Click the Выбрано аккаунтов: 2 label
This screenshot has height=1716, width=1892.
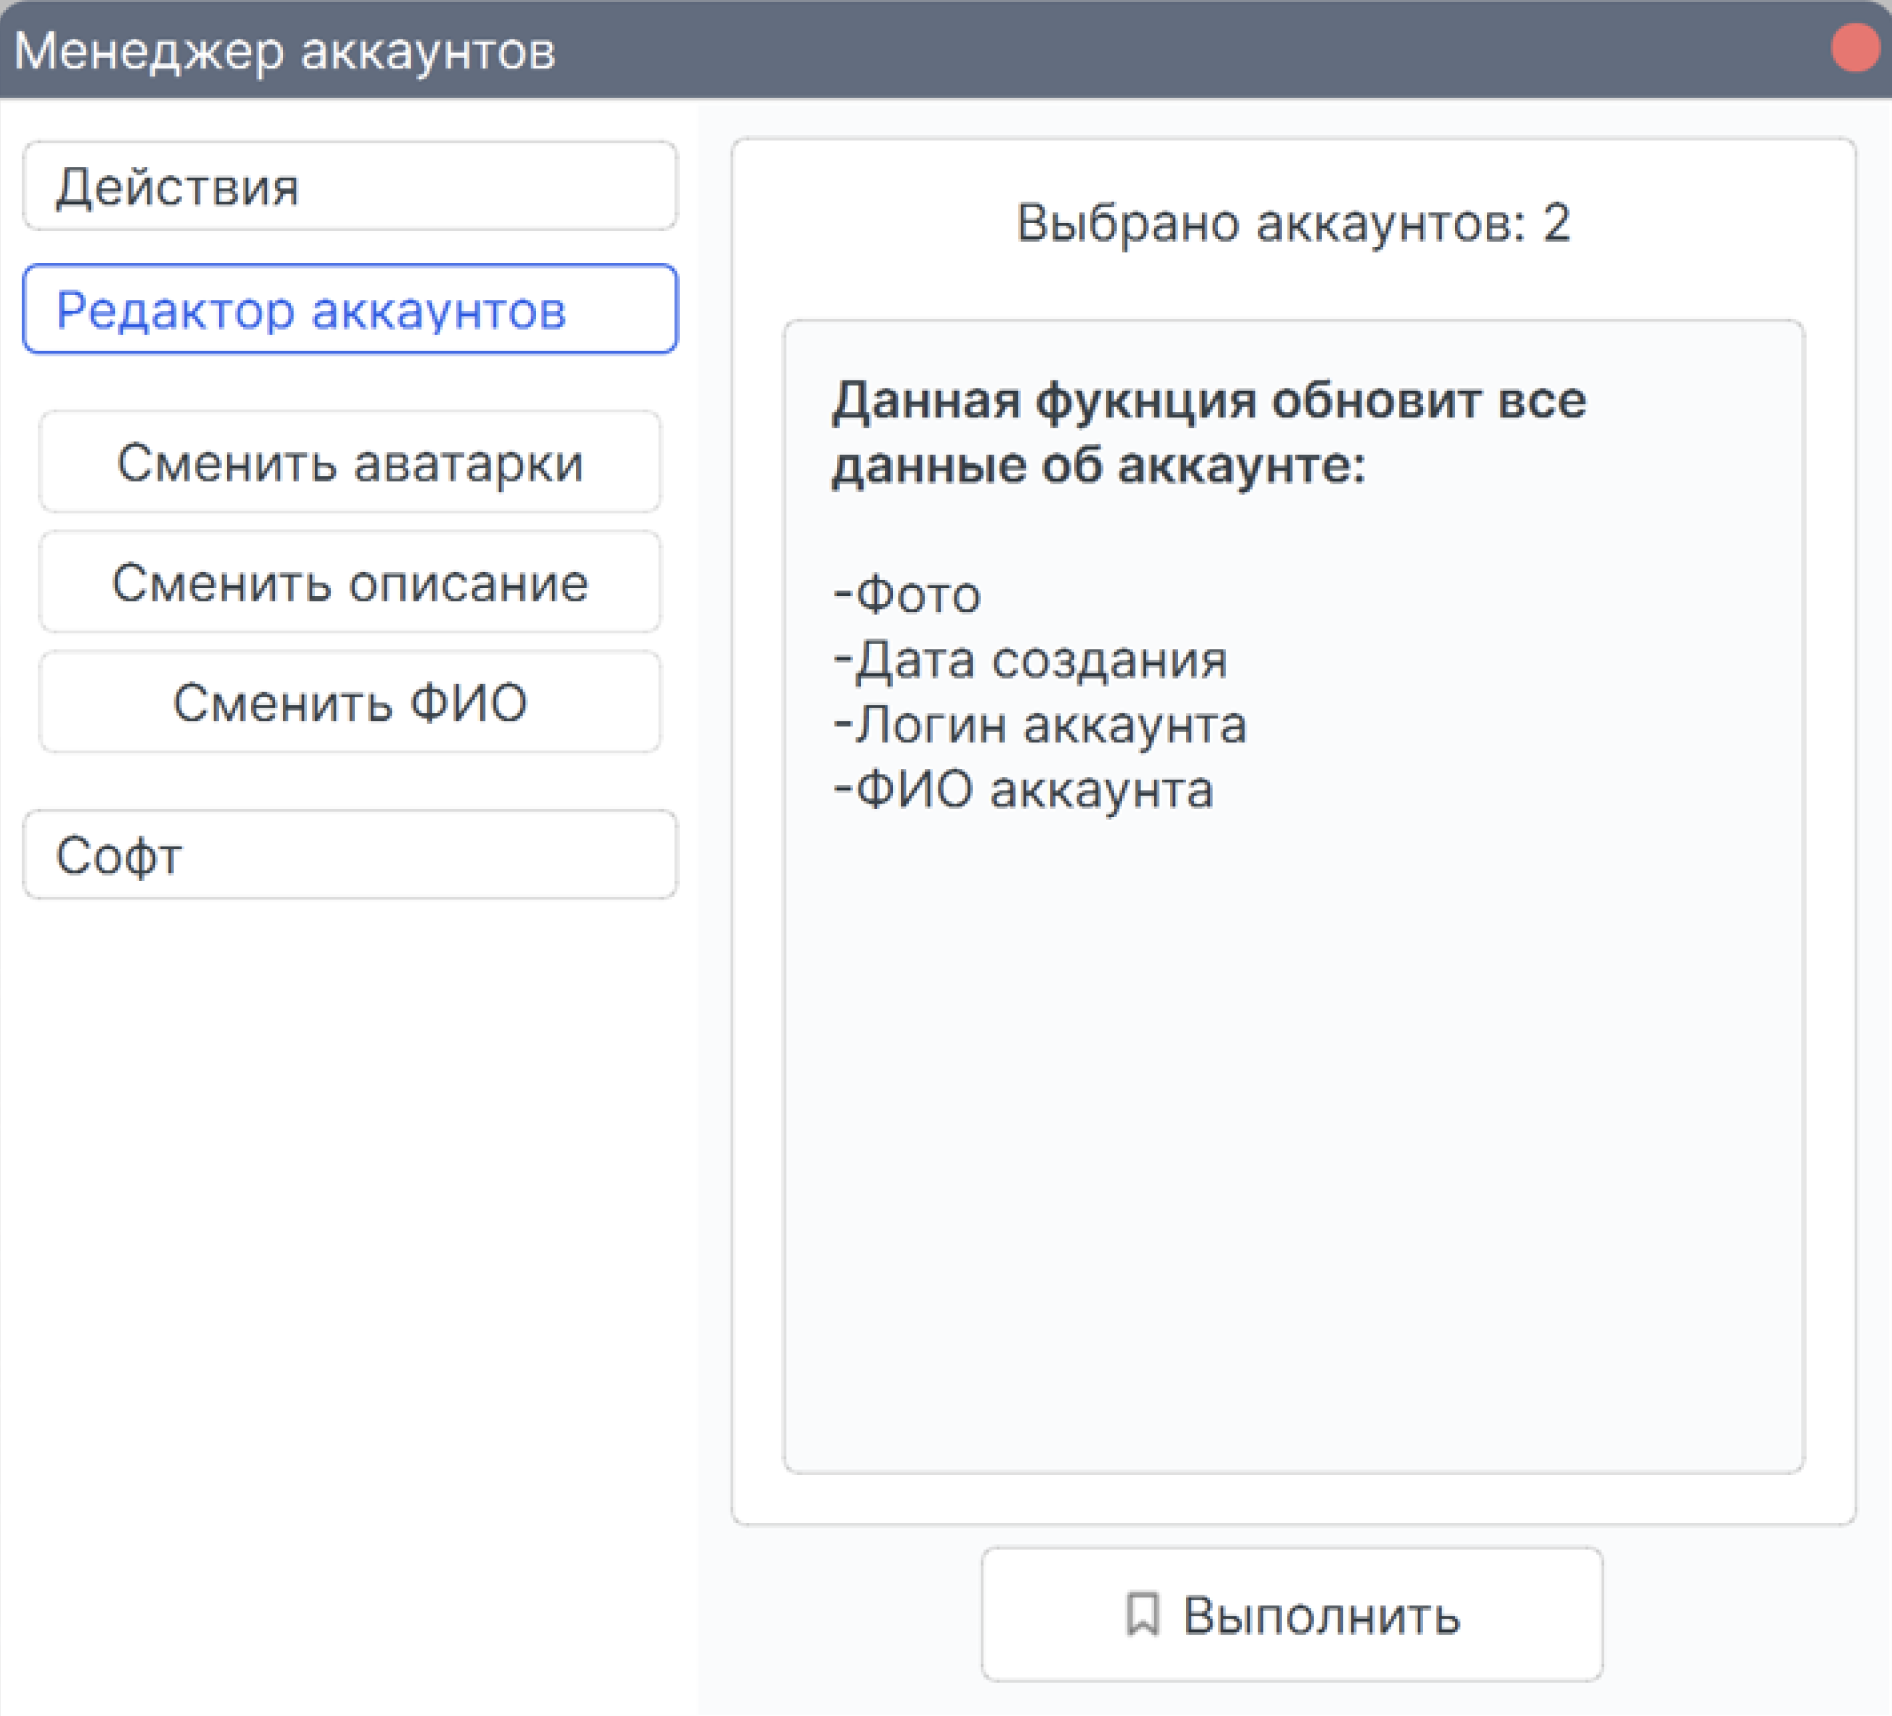pos(1293,223)
